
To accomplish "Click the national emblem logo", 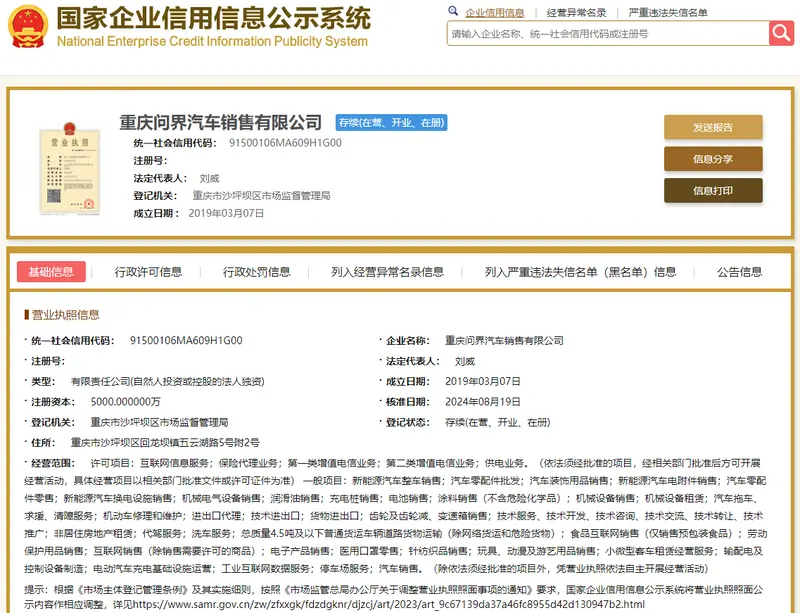I will tap(28, 26).
